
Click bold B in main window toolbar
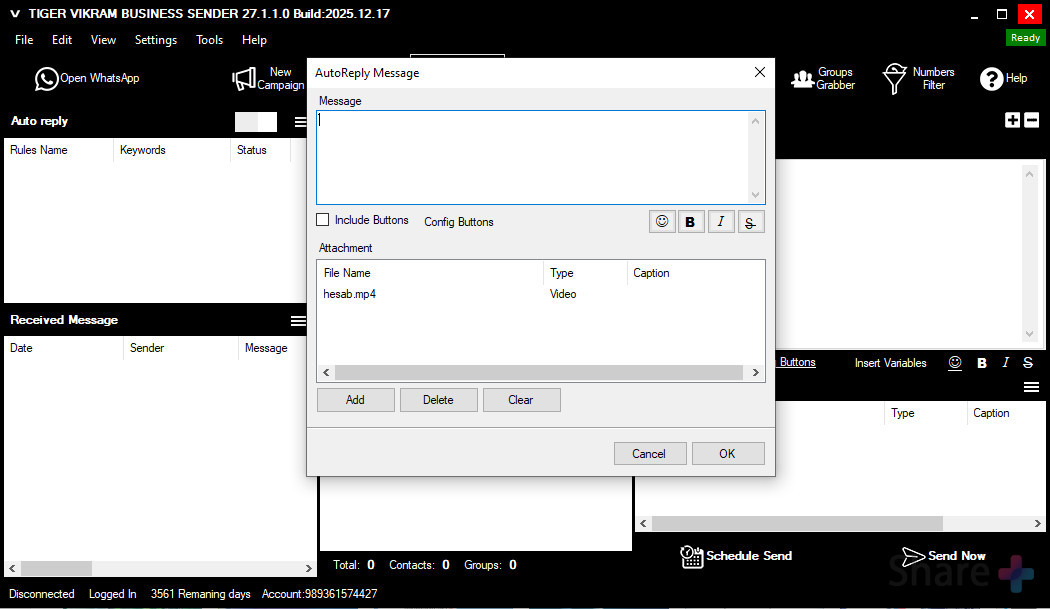pyautogui.click(x=982, y=362)
